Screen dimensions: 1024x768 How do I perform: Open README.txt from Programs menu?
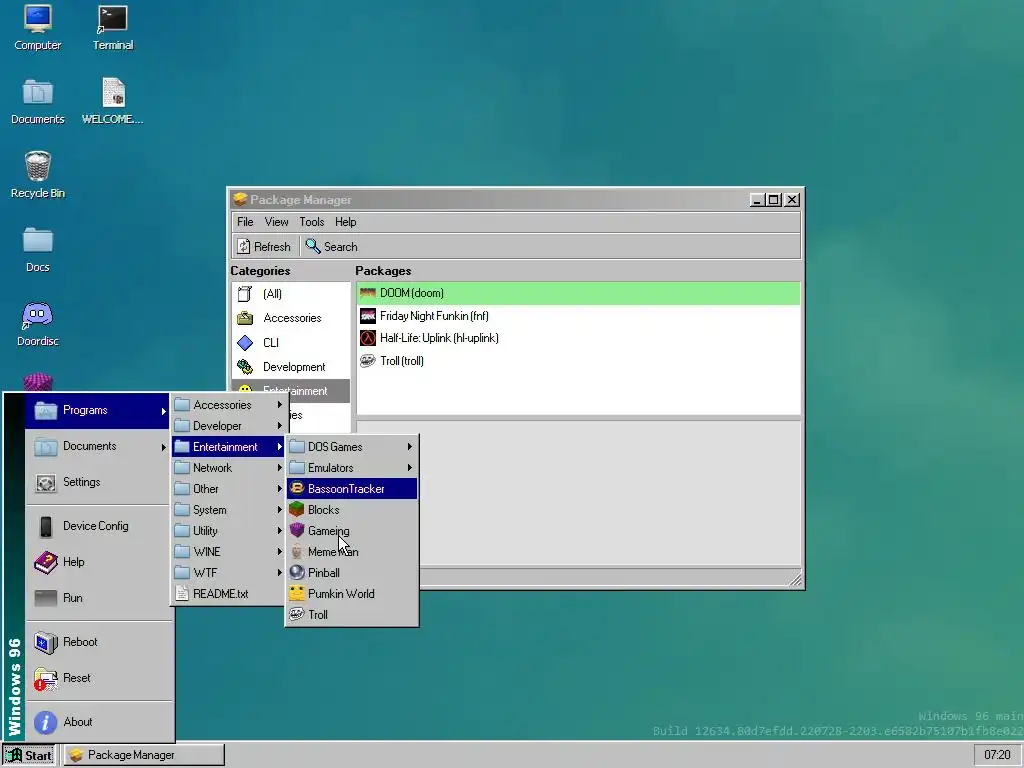pyautogui.click(x=229, y=594)
